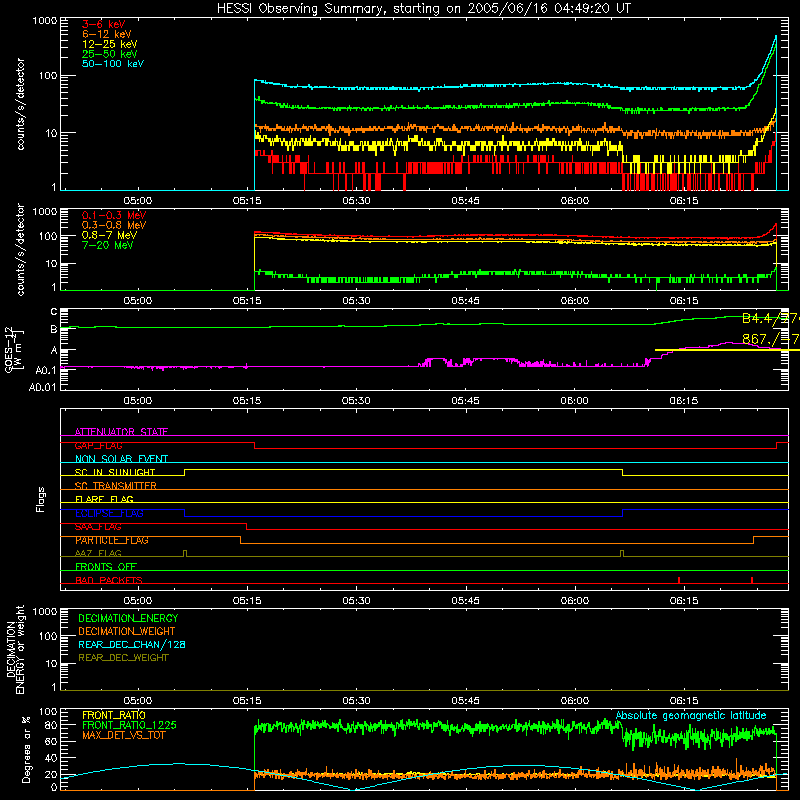Click the MAX_DET_VS_TOT legend entry
This screenshot has width=800, height=800.
coord(124,735)
